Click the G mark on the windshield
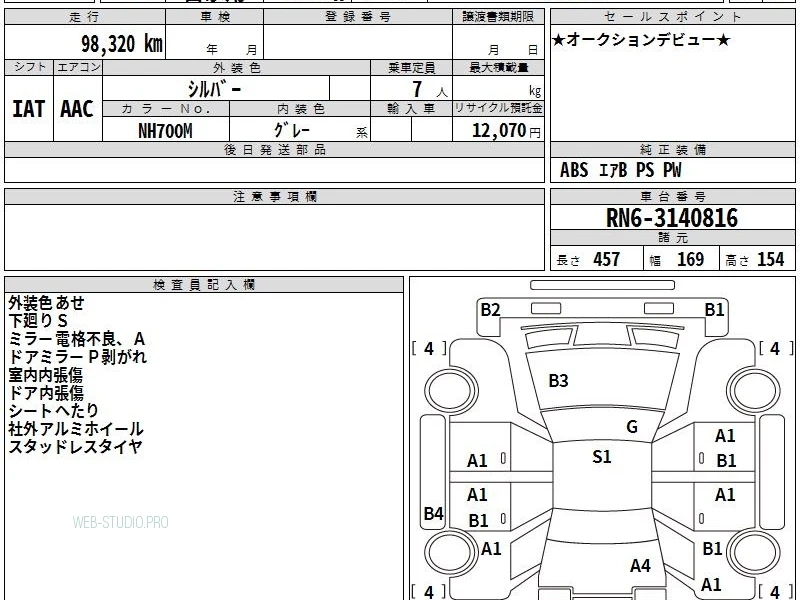Viewport: 800px width, 600px height. pyautogui.click(x=632, y=427)
